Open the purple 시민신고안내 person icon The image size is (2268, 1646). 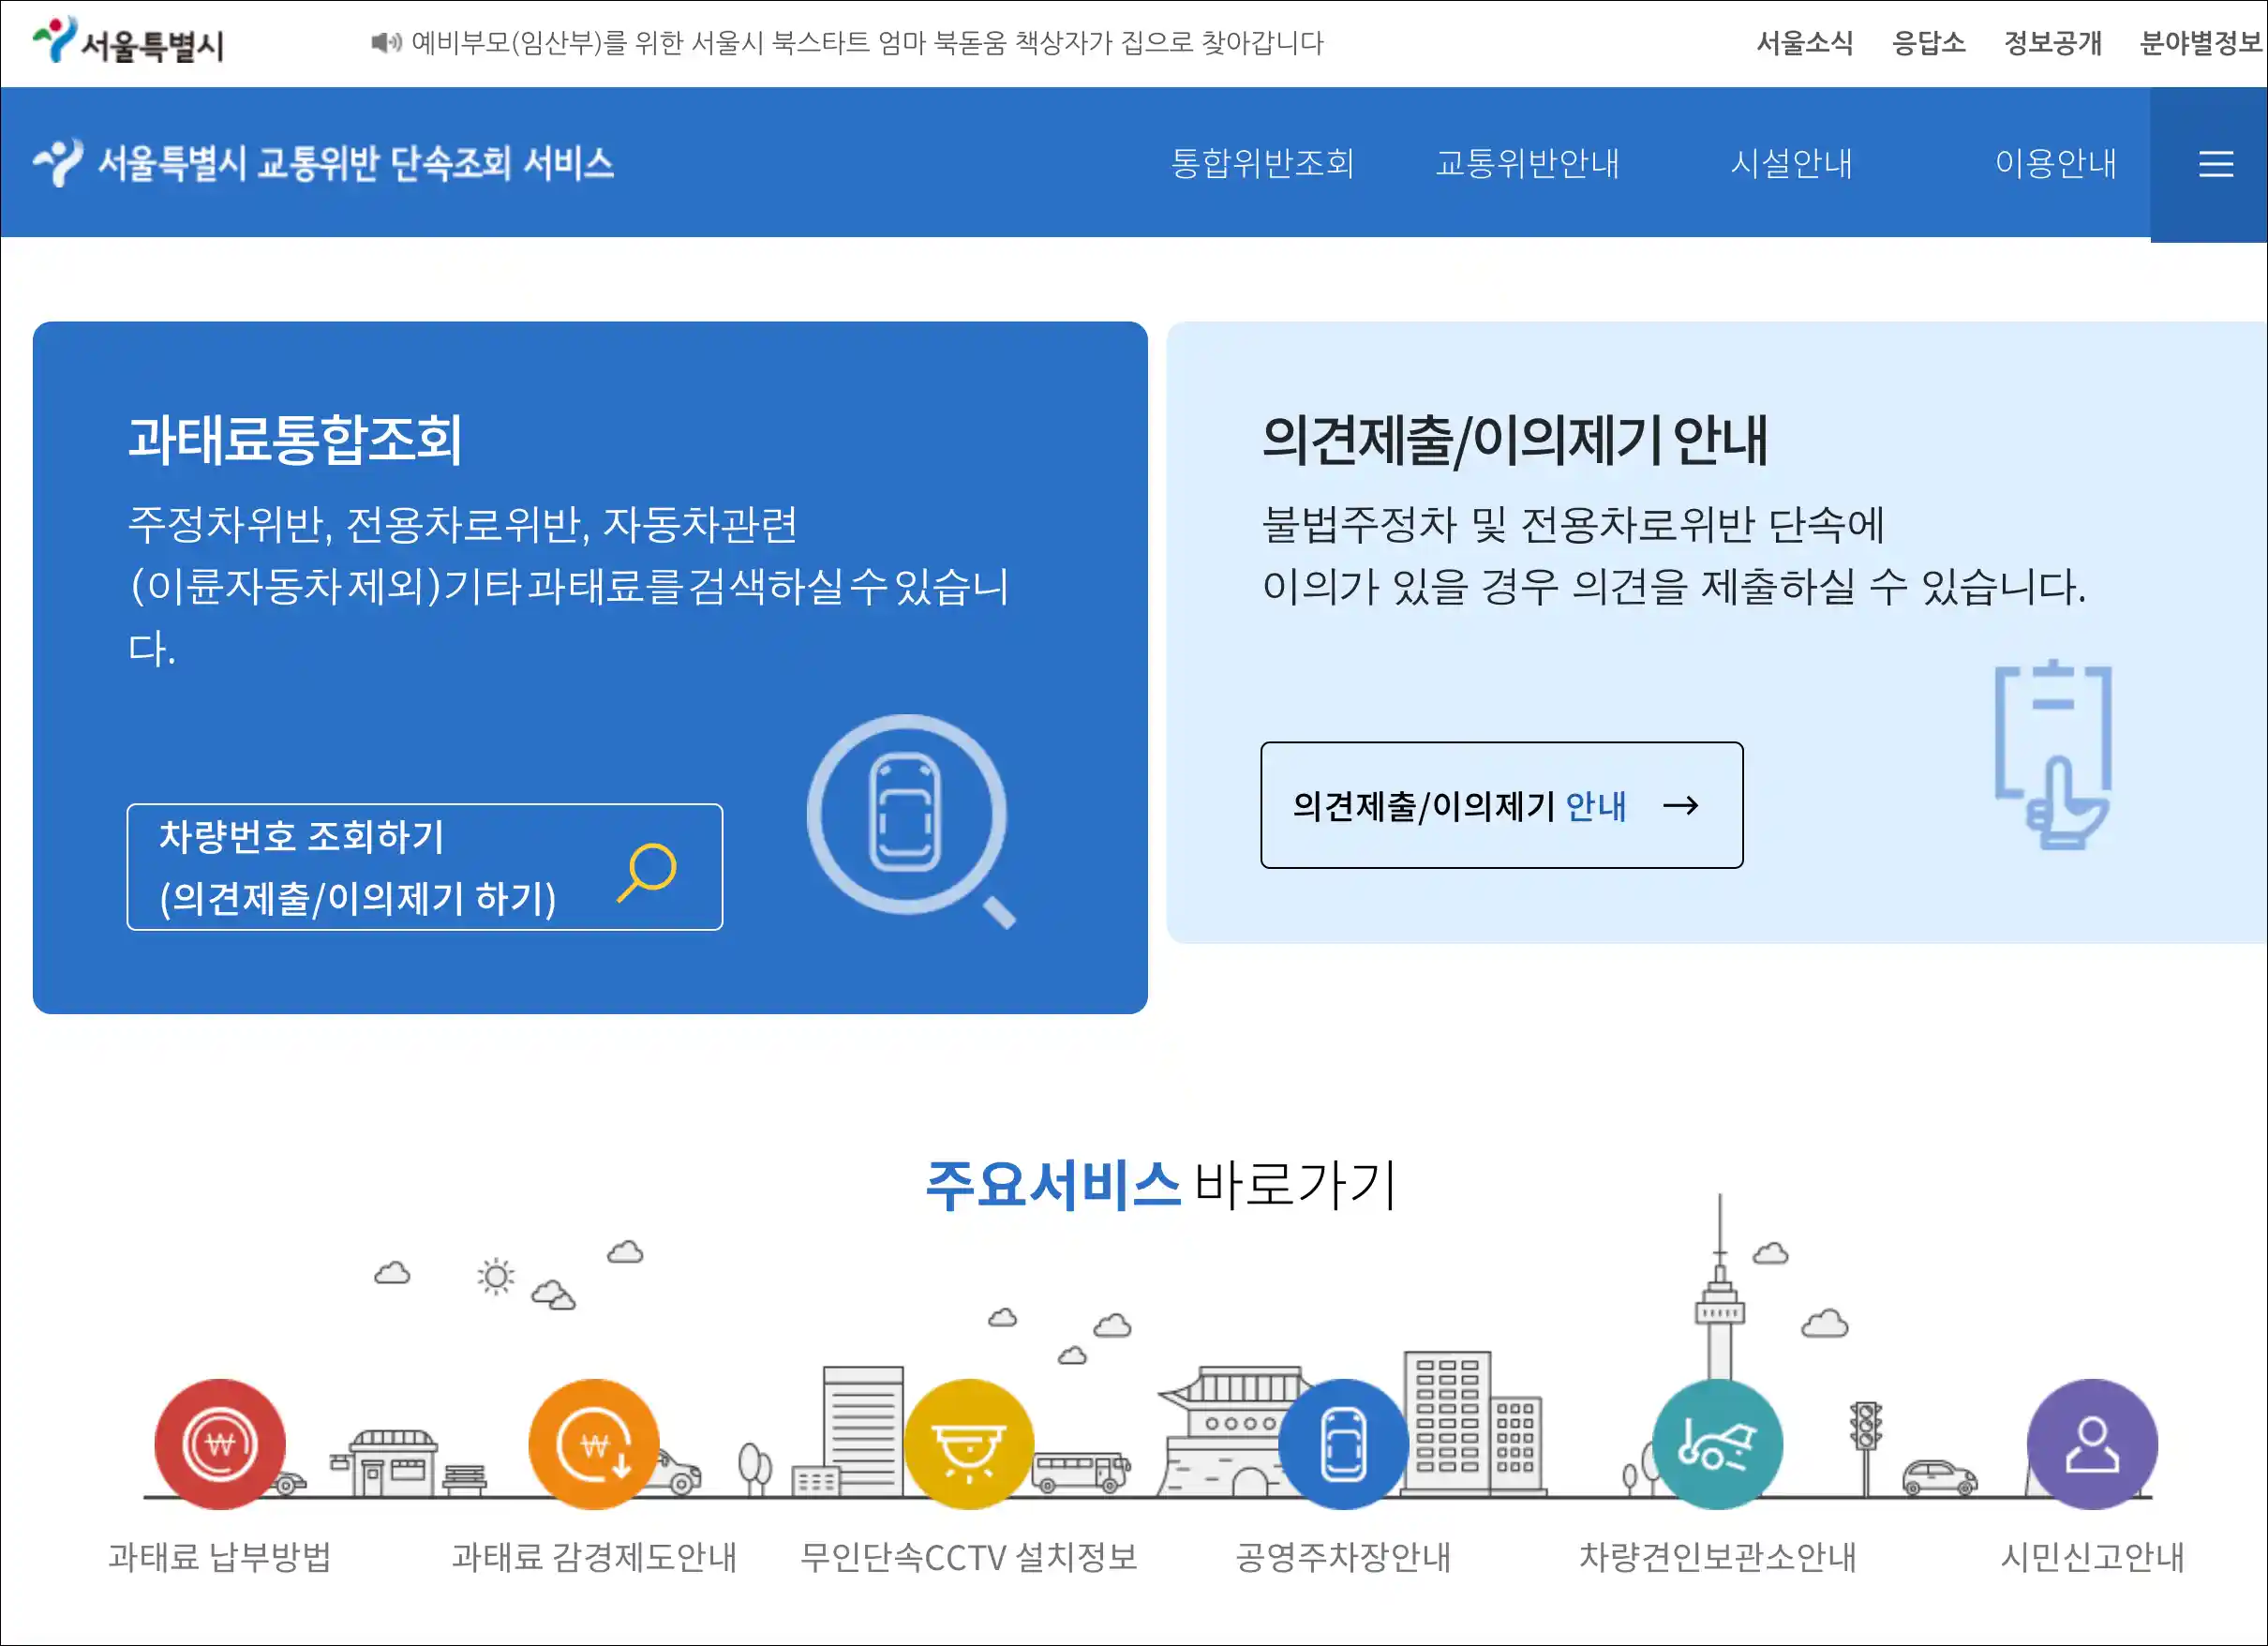(x=2092, y=1444)
